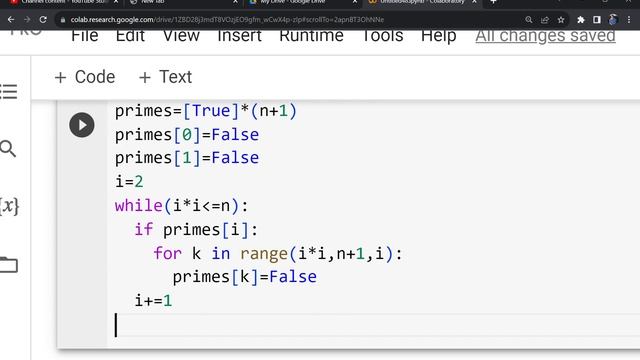The width and height of the screenshot is (640, 360).
Task: Click the browser forward arrow
Action: [27, 20]
